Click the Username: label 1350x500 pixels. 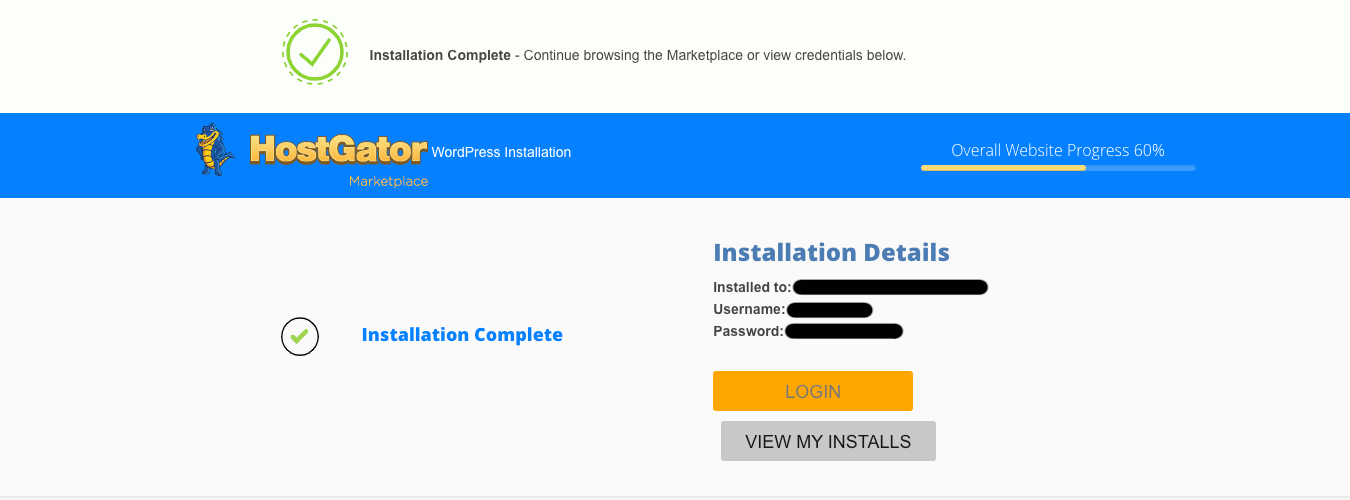[x=749, y=310]
